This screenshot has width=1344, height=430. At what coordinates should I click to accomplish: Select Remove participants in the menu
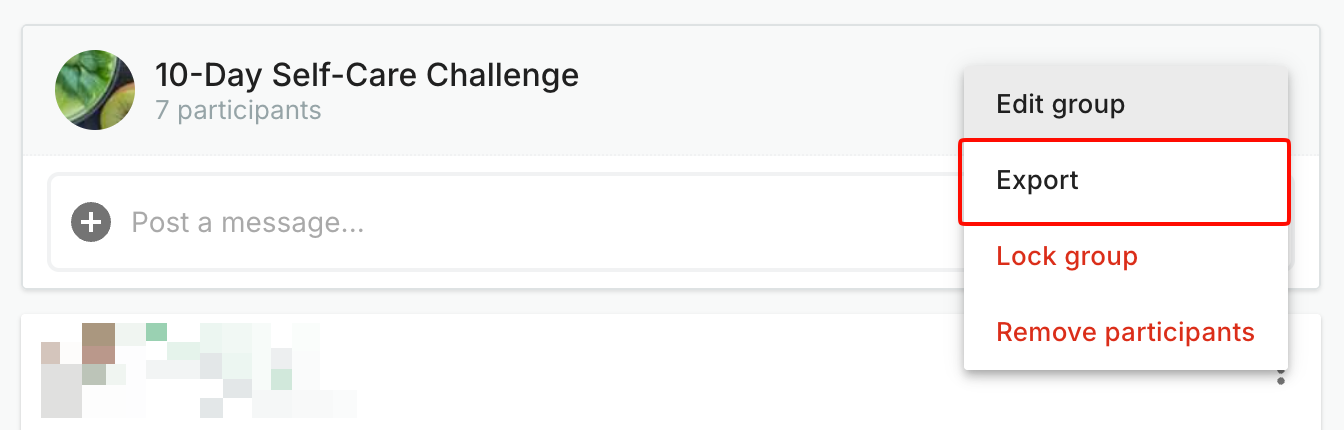coord(1125,332)
